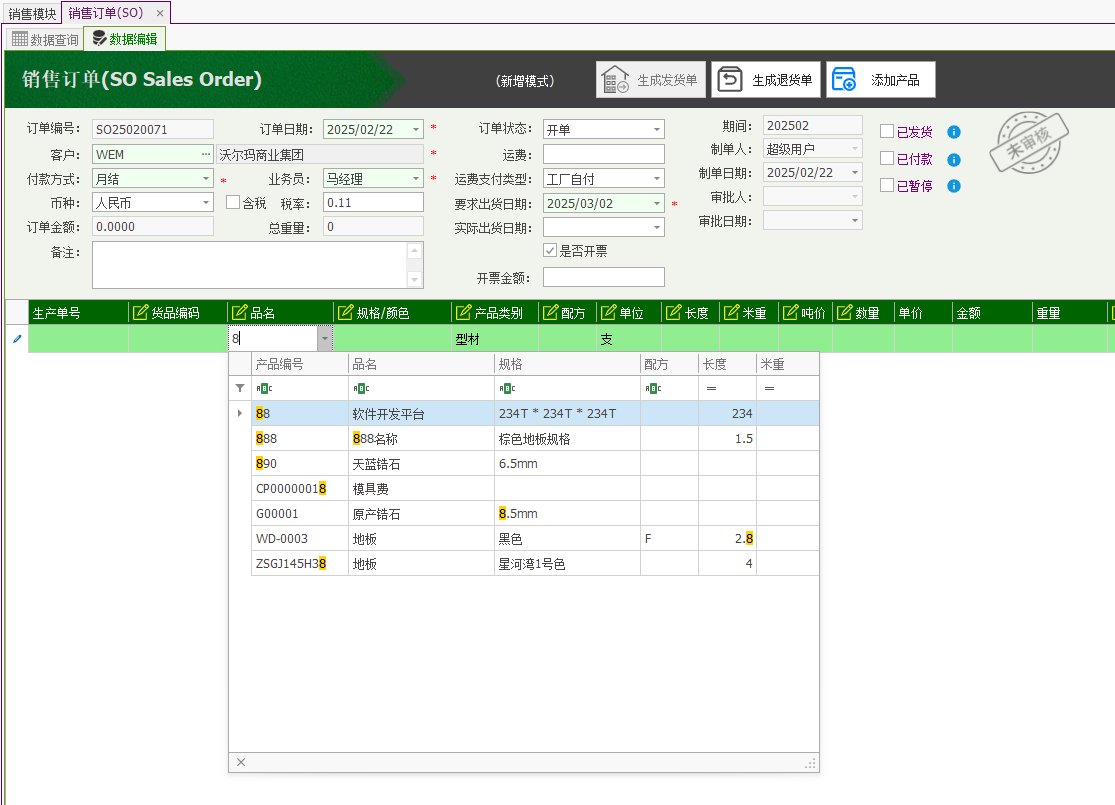Select product code ZSGJ145H38
This screenshot has width=1115, height=805.
point(291,564)
